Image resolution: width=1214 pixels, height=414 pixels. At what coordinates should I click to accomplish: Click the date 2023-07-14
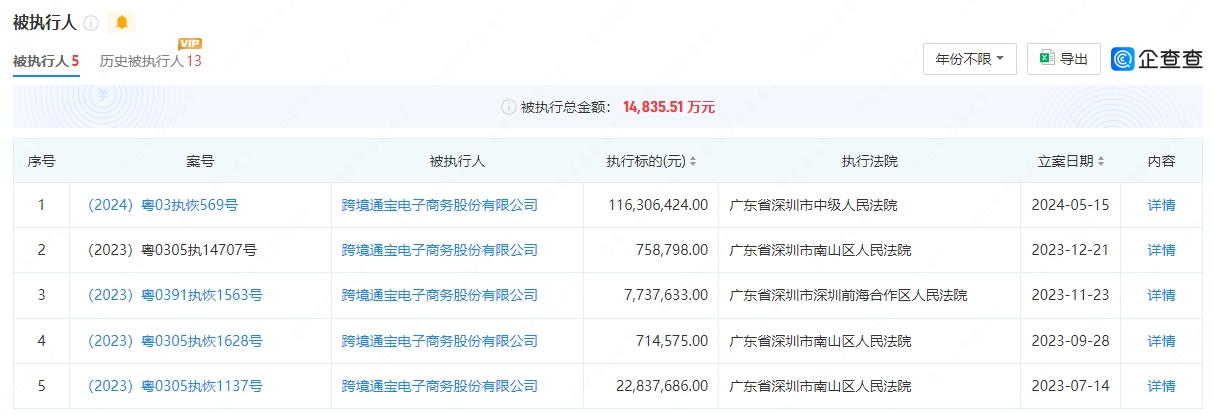1070,386
